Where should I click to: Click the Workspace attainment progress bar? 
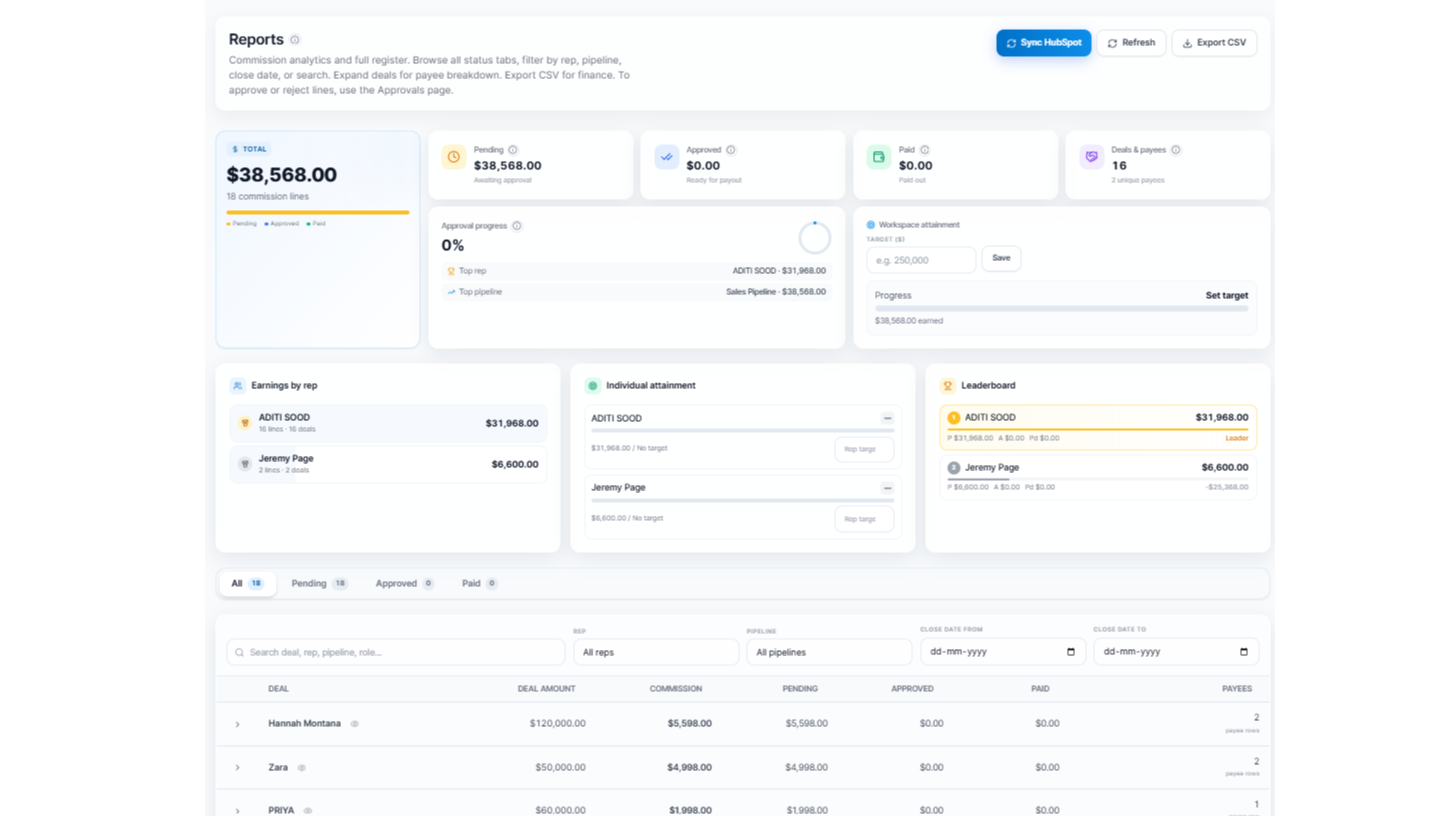tap(1061, 309)
